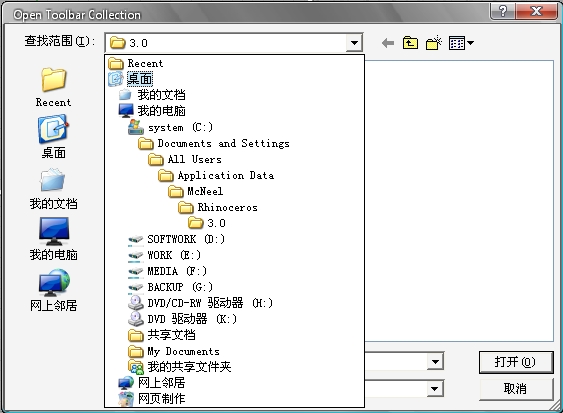Screen dimensions: 563x413
Task: Expand the file name combo box arrow
Action: tap(435, 361)
